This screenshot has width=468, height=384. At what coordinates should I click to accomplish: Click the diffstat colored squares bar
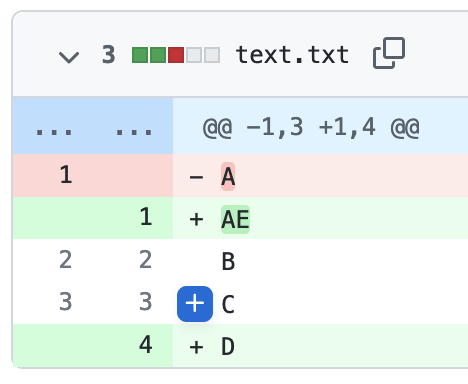(176, 55)
